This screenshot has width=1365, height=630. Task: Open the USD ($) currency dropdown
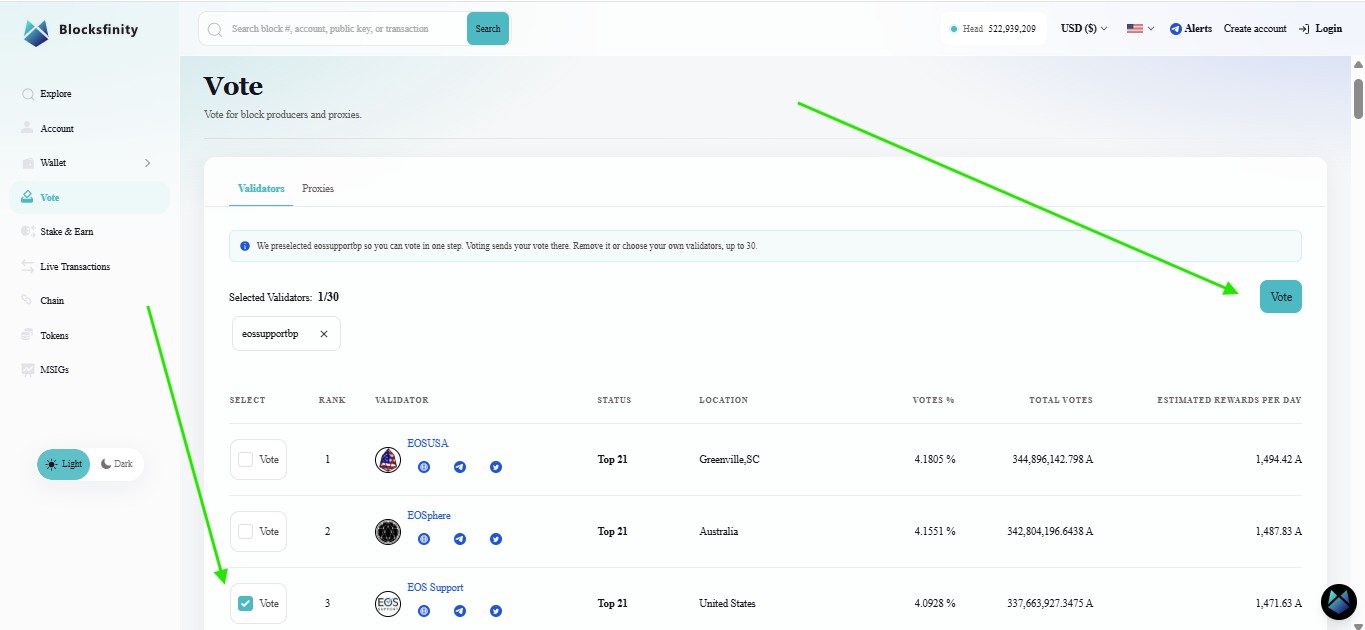1084,29
